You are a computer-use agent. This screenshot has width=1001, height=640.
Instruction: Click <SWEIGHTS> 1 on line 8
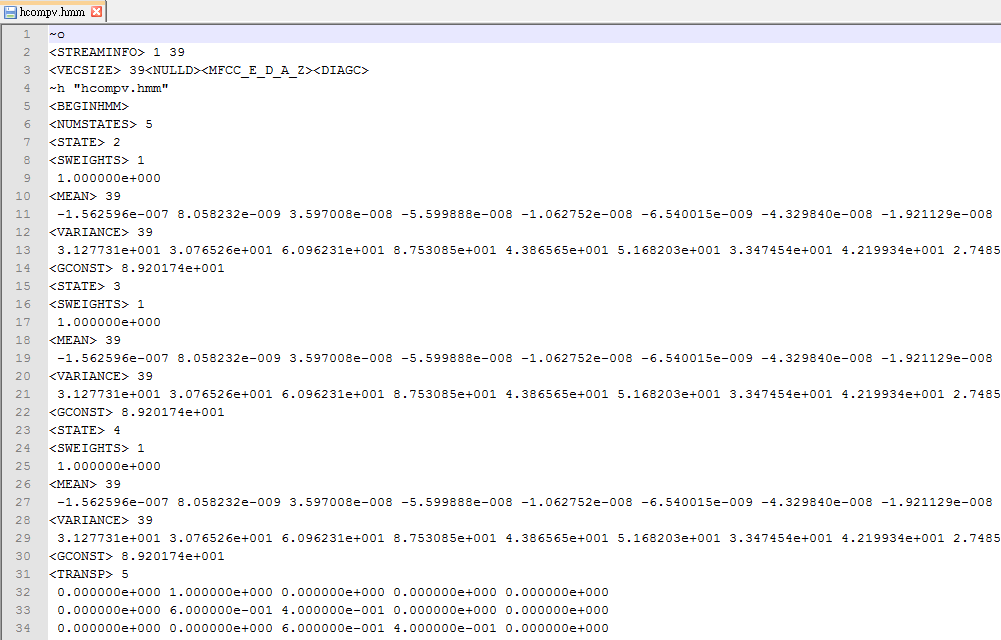point(97,160)
